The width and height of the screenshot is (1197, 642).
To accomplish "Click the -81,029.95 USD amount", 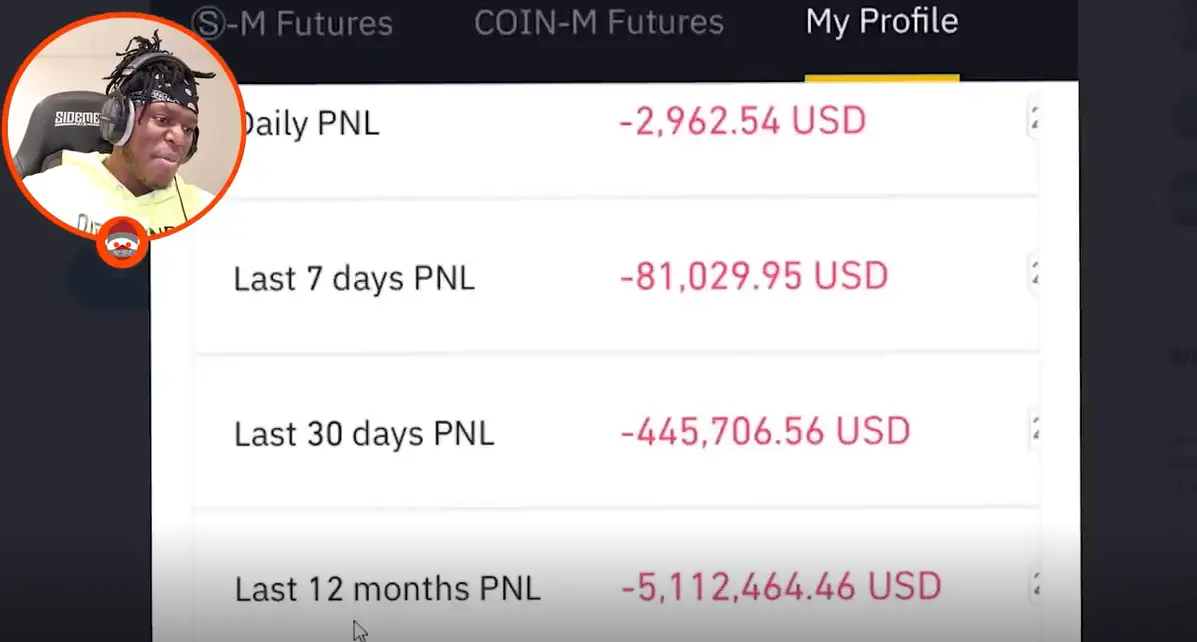I will click(753, 276).
